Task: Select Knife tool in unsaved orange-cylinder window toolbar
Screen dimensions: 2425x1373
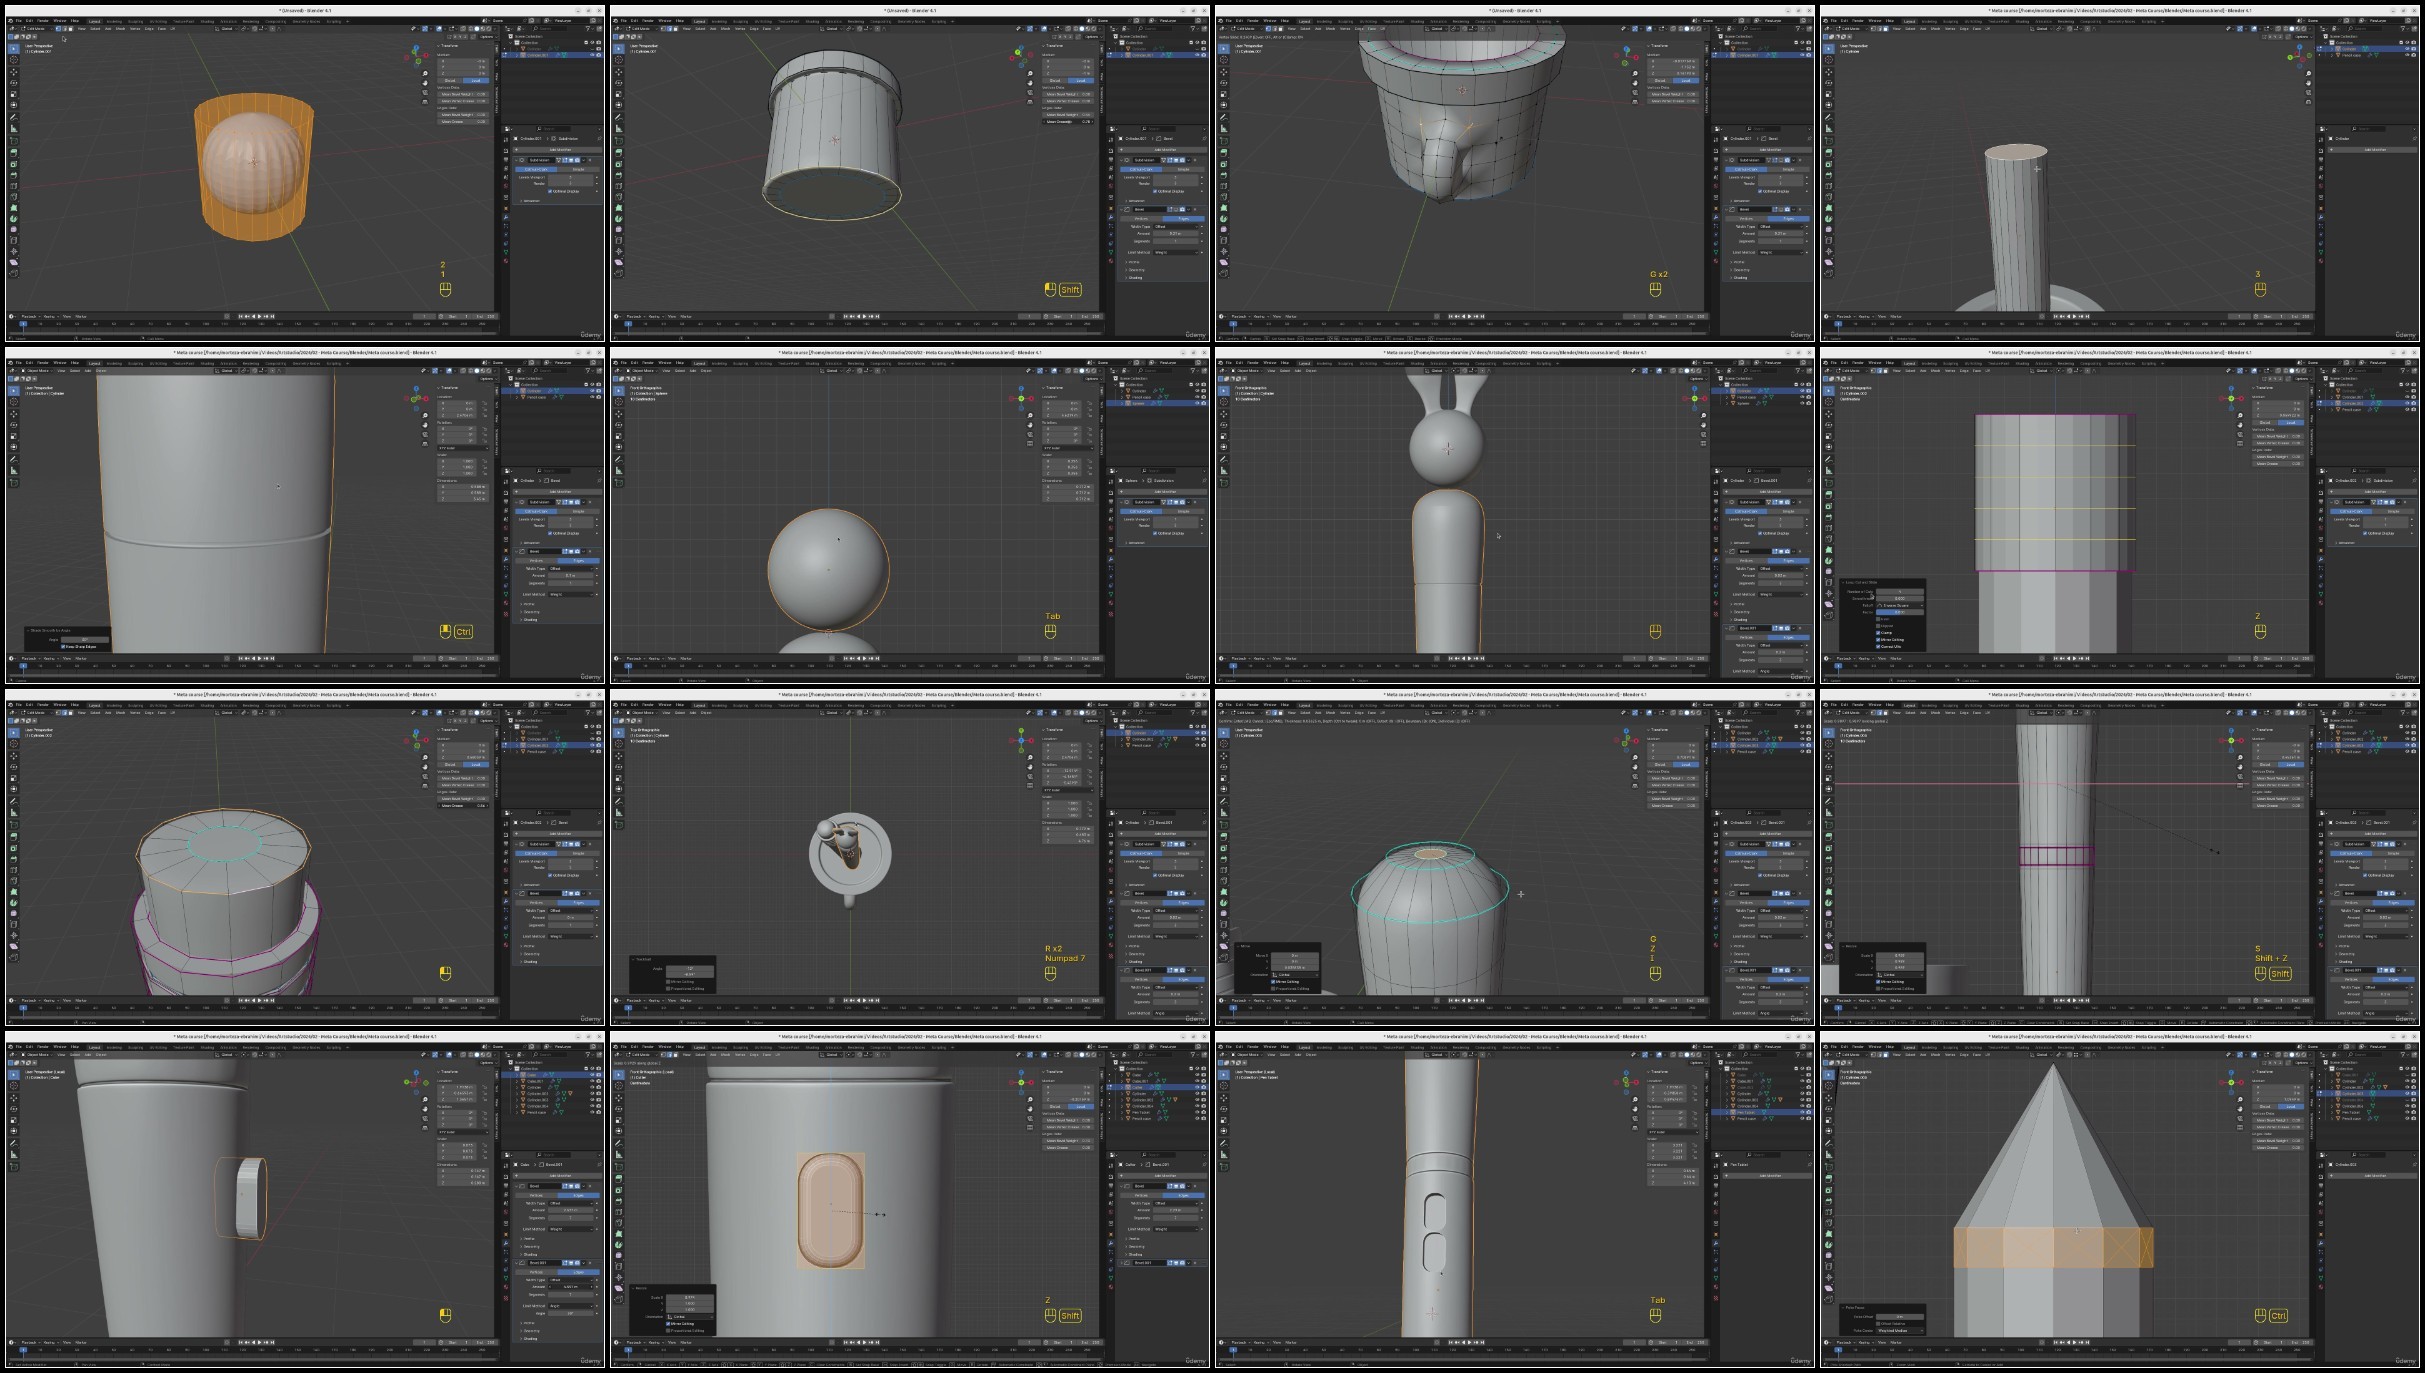Action: [13, 196]
